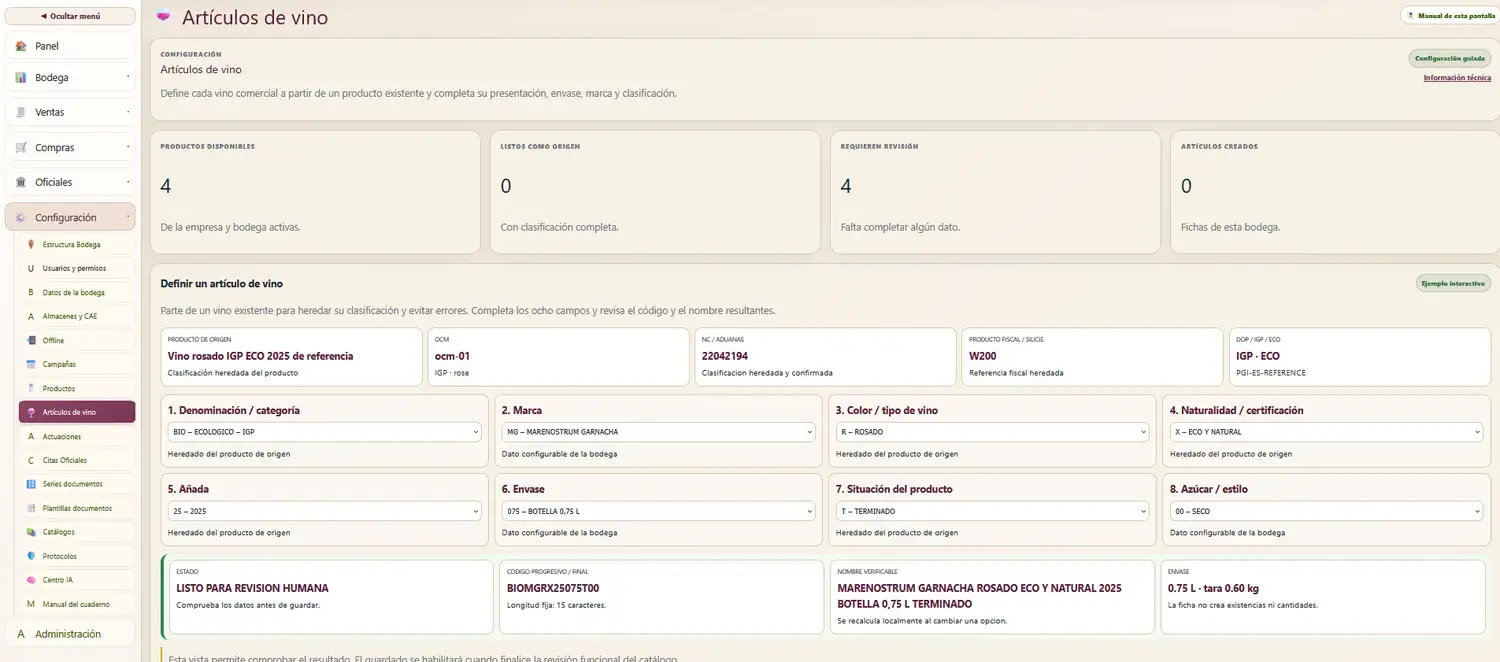Click the Campañas calendar icon
Viewport: 1500px width, 662px height.
click(x=31, y=364)
